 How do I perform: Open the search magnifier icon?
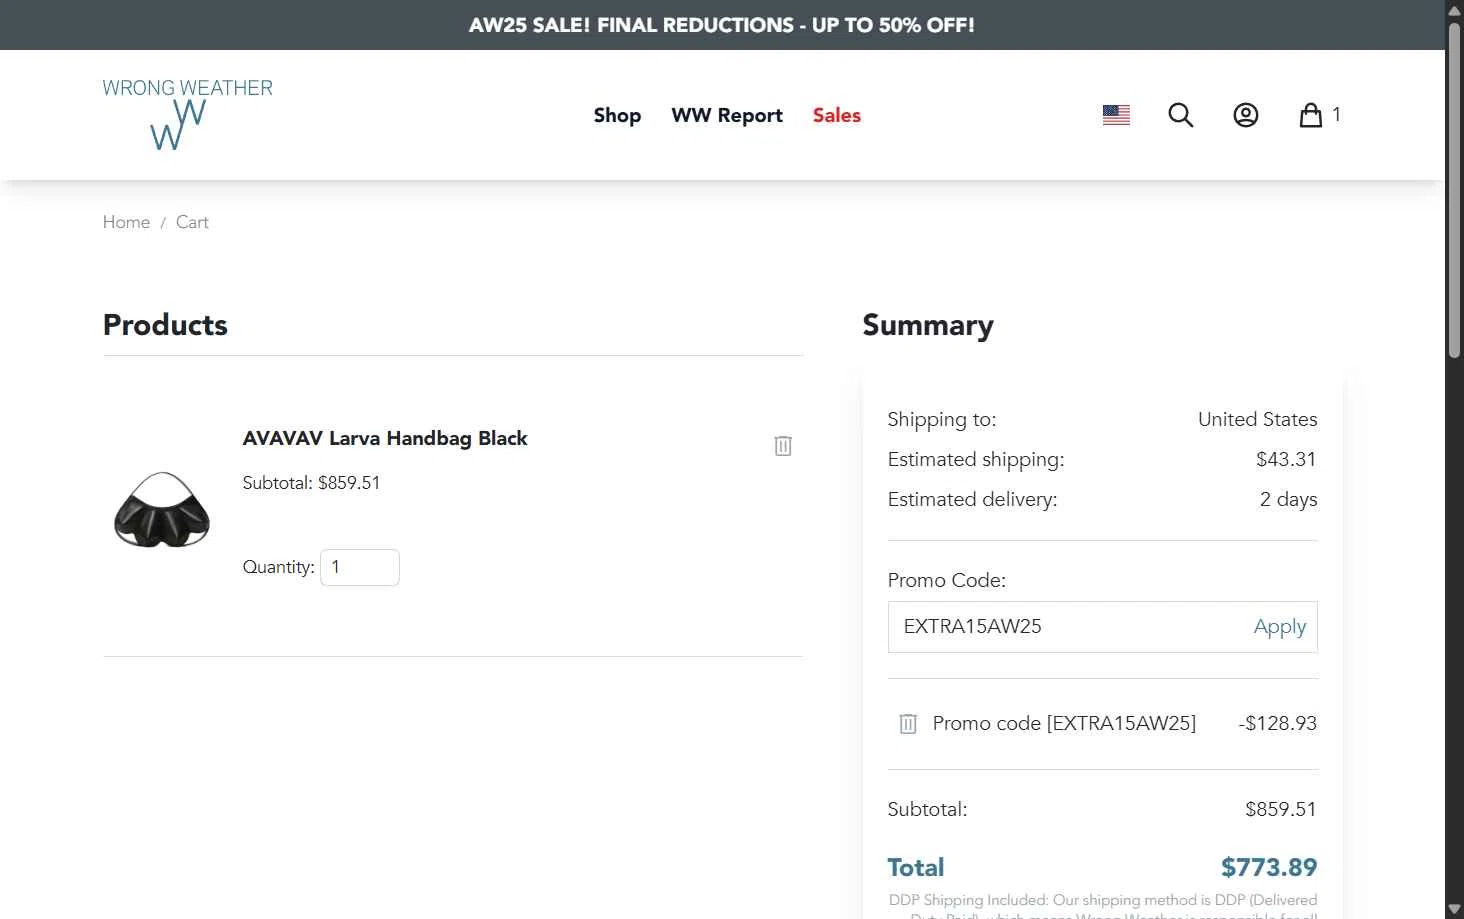tap(1180, 115)
